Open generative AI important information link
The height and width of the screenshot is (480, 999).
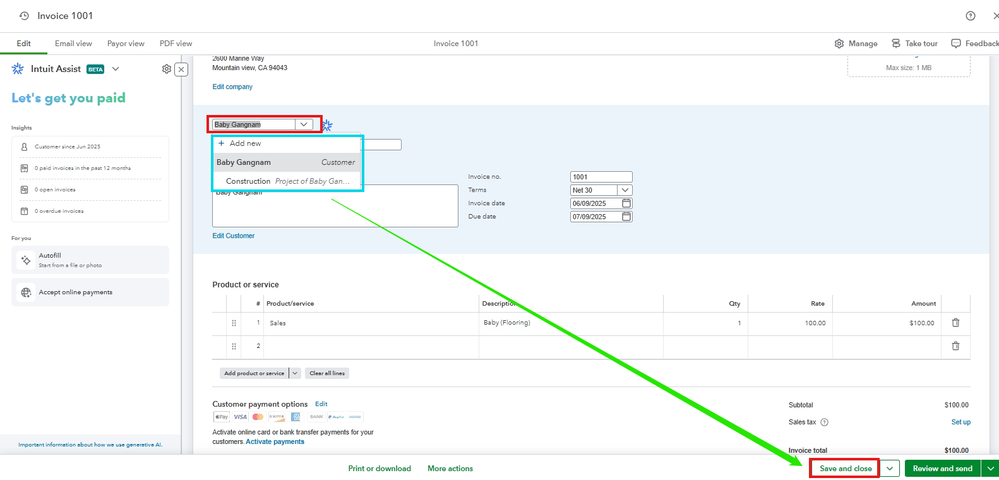tap(90, 445)
